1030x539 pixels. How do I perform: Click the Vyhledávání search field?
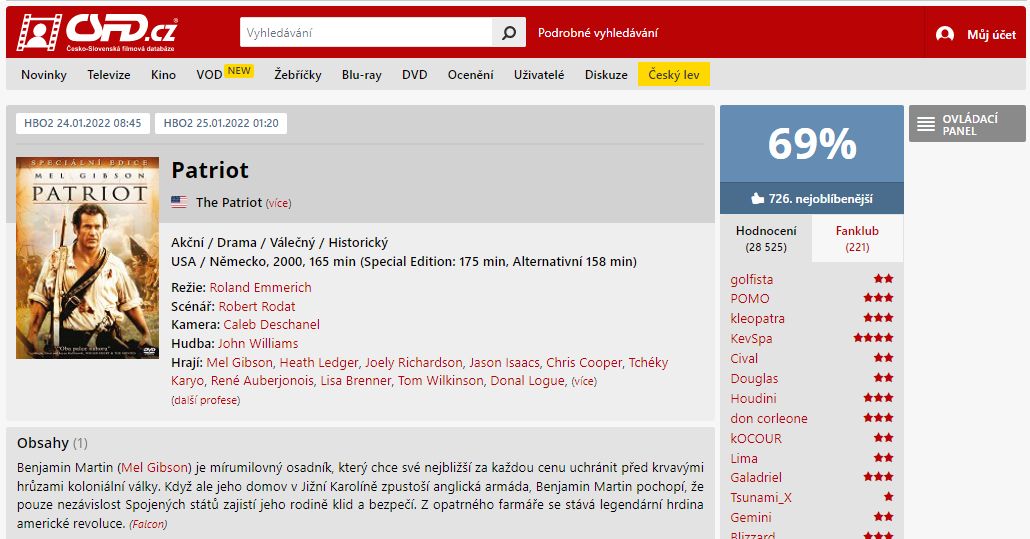point(366,33)
